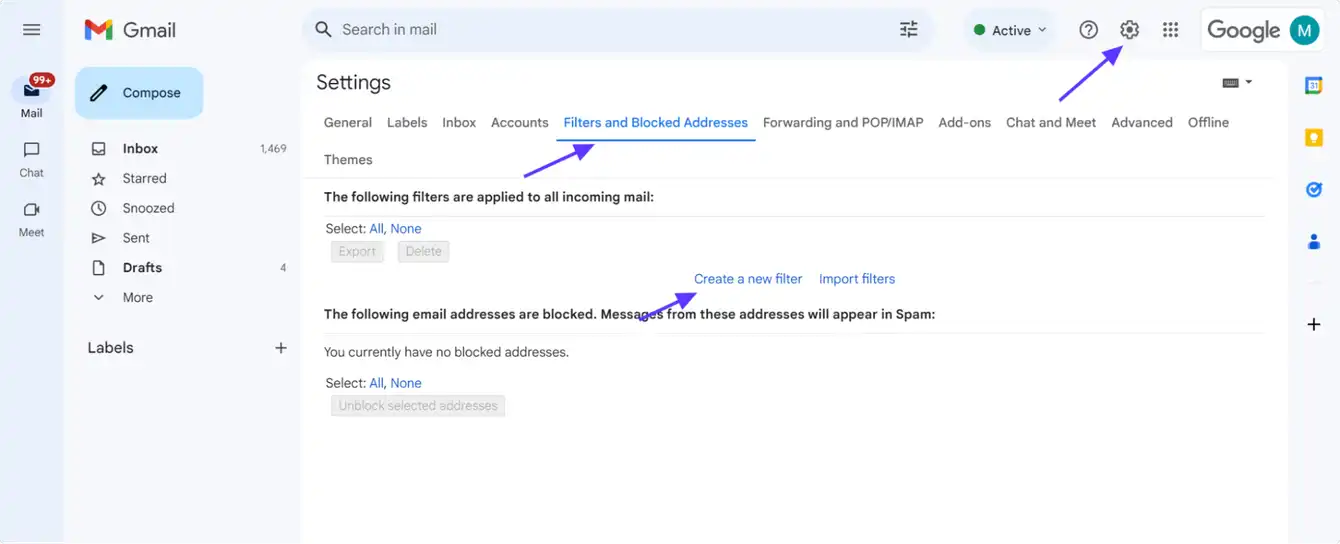Select All filters link
This screenshot has height=544, width=1340.
[376, 229]
